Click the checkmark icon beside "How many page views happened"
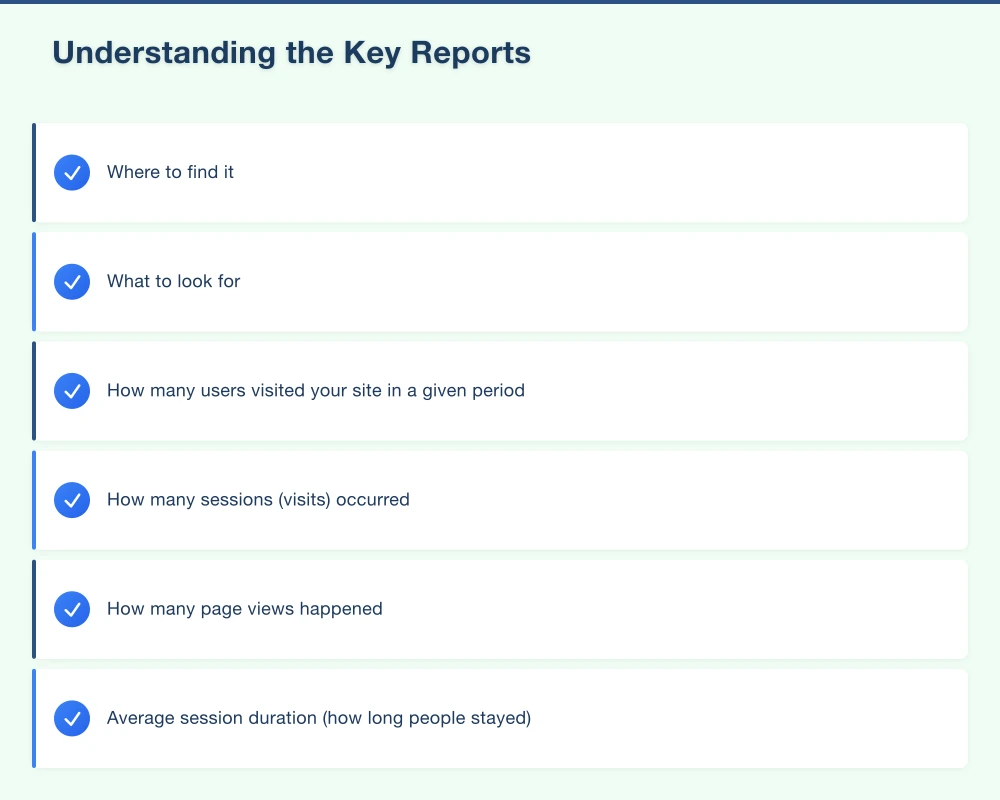Screen dimensions: 1000x800 pos(71,608)
